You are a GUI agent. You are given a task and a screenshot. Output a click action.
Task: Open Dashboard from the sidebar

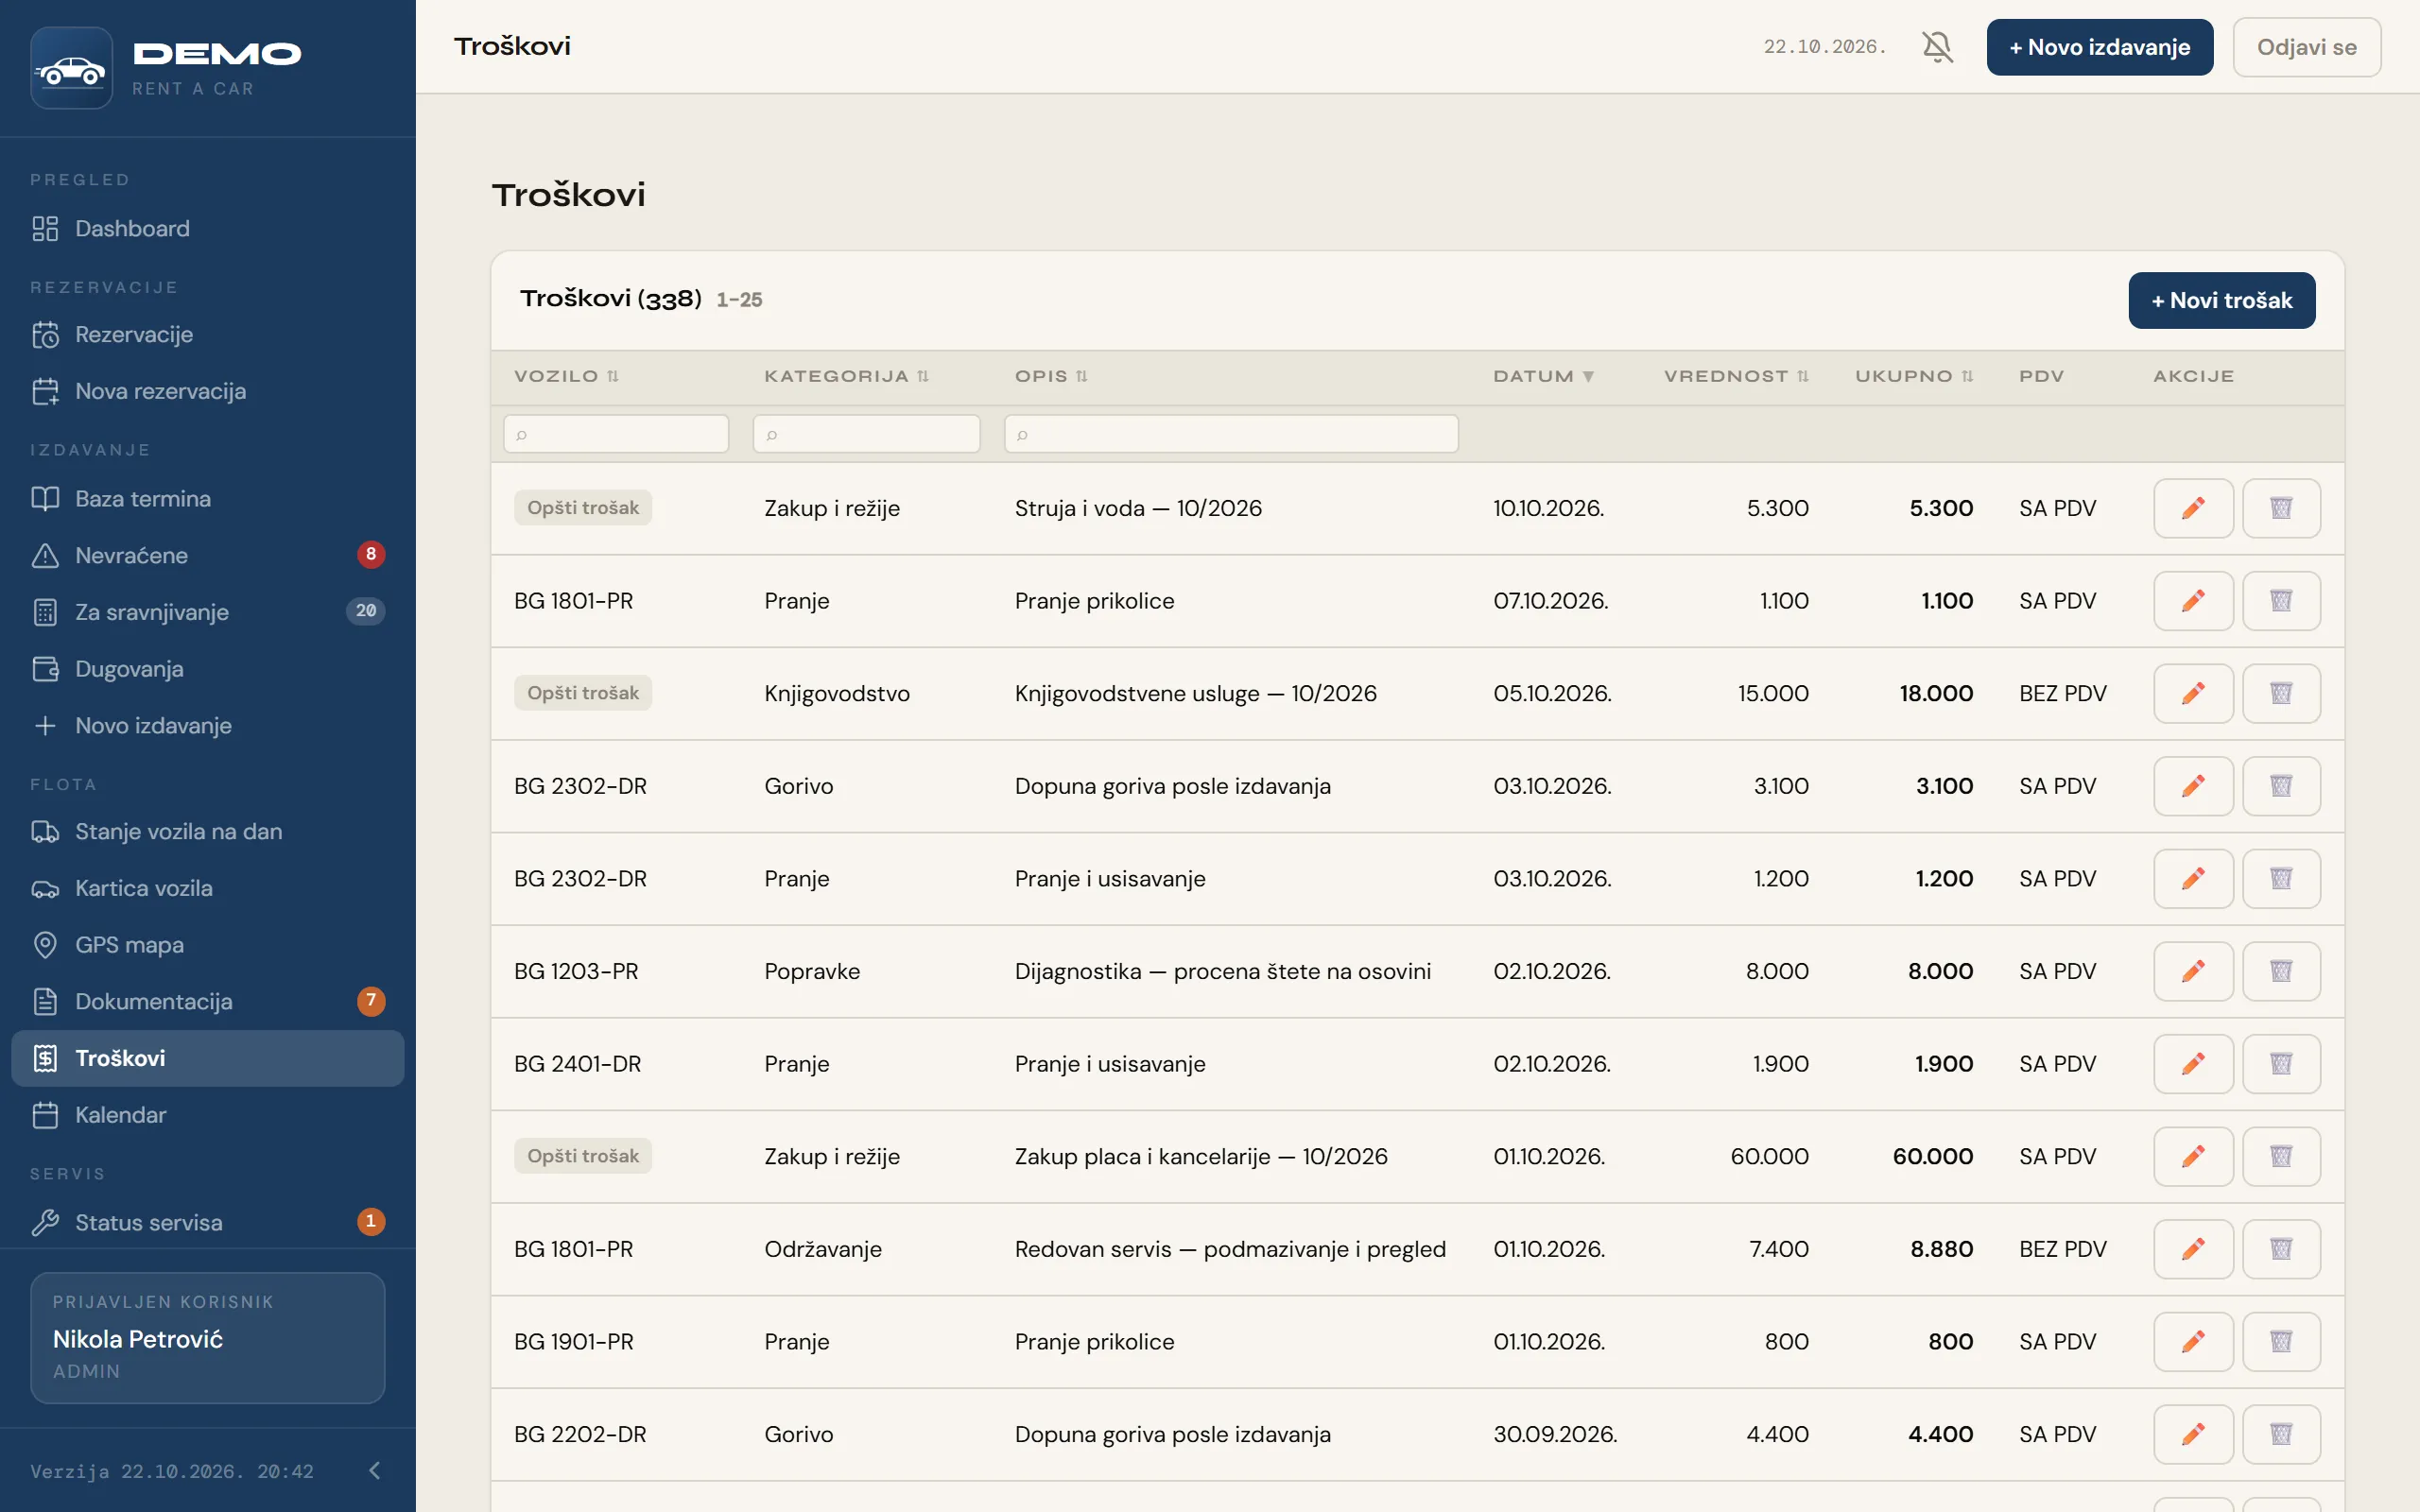(208, 228)
